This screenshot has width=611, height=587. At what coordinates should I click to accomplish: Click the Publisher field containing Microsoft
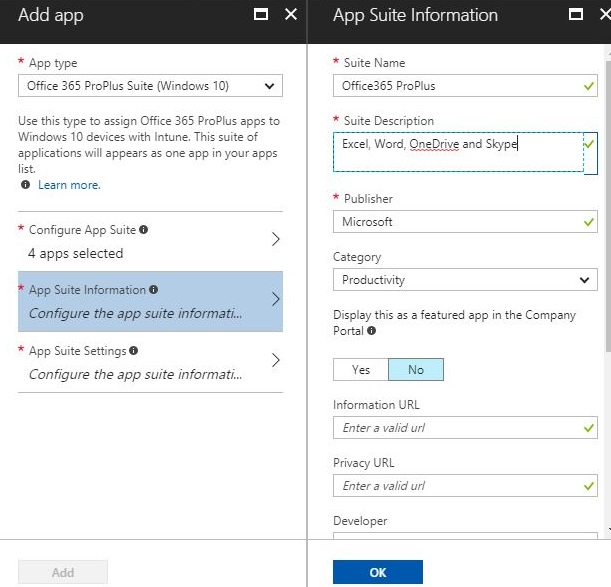pyautogui.click(x=465, y=222)
